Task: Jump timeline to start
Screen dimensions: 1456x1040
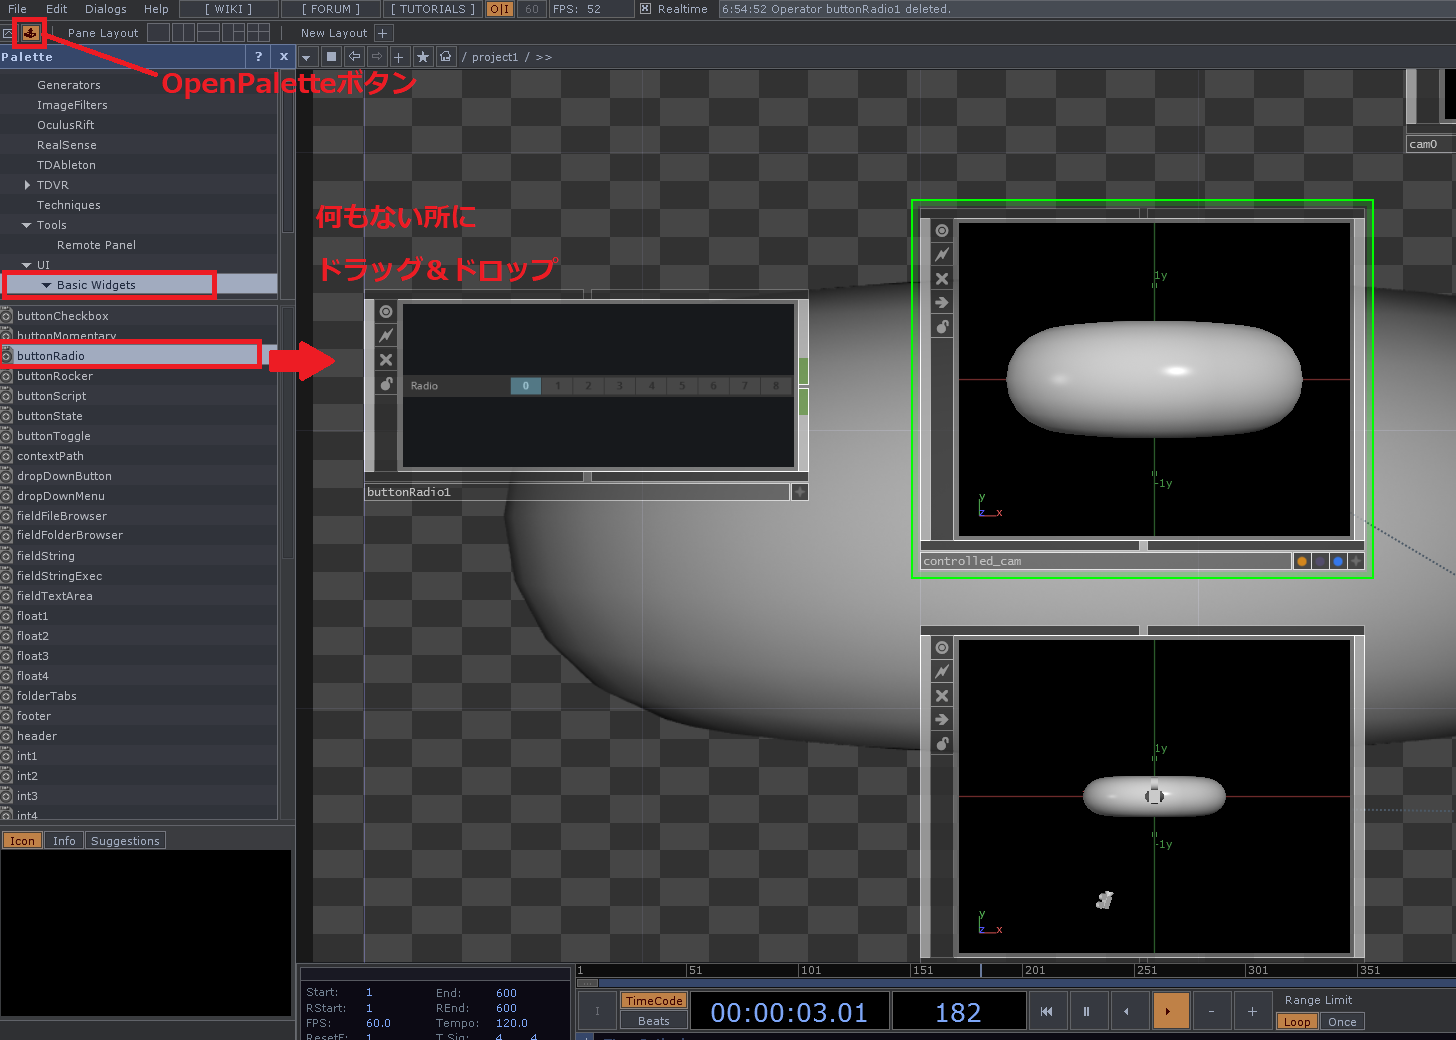Action: (1047, 1011)
